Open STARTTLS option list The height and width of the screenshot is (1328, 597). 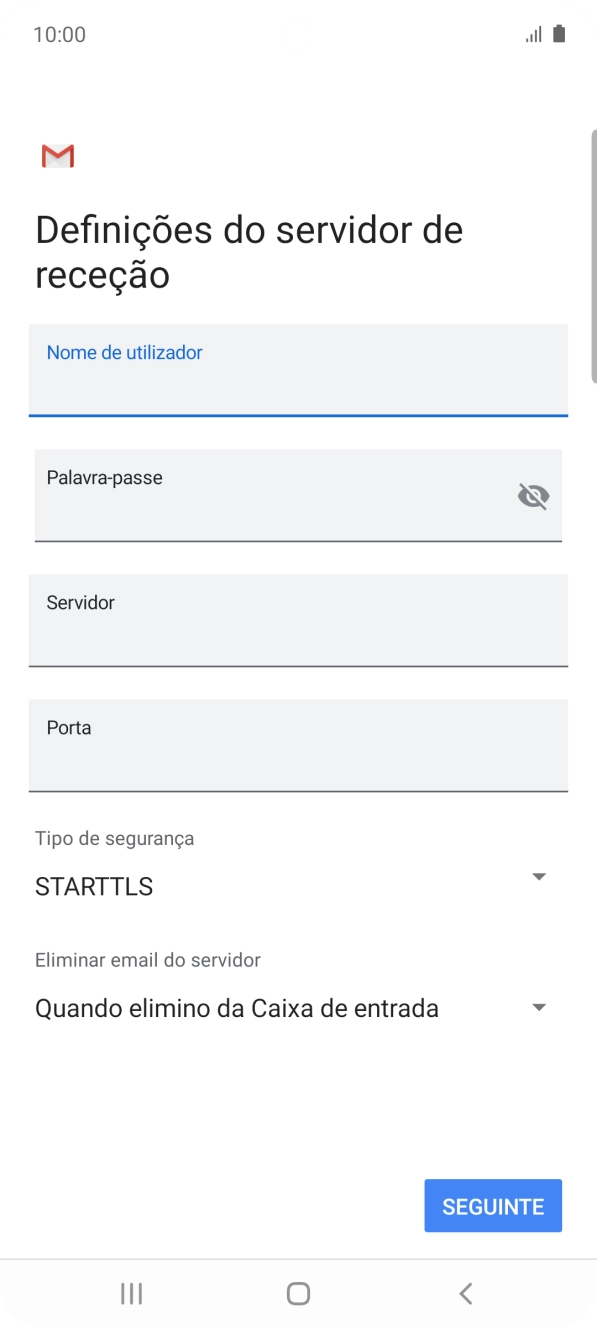538,875
